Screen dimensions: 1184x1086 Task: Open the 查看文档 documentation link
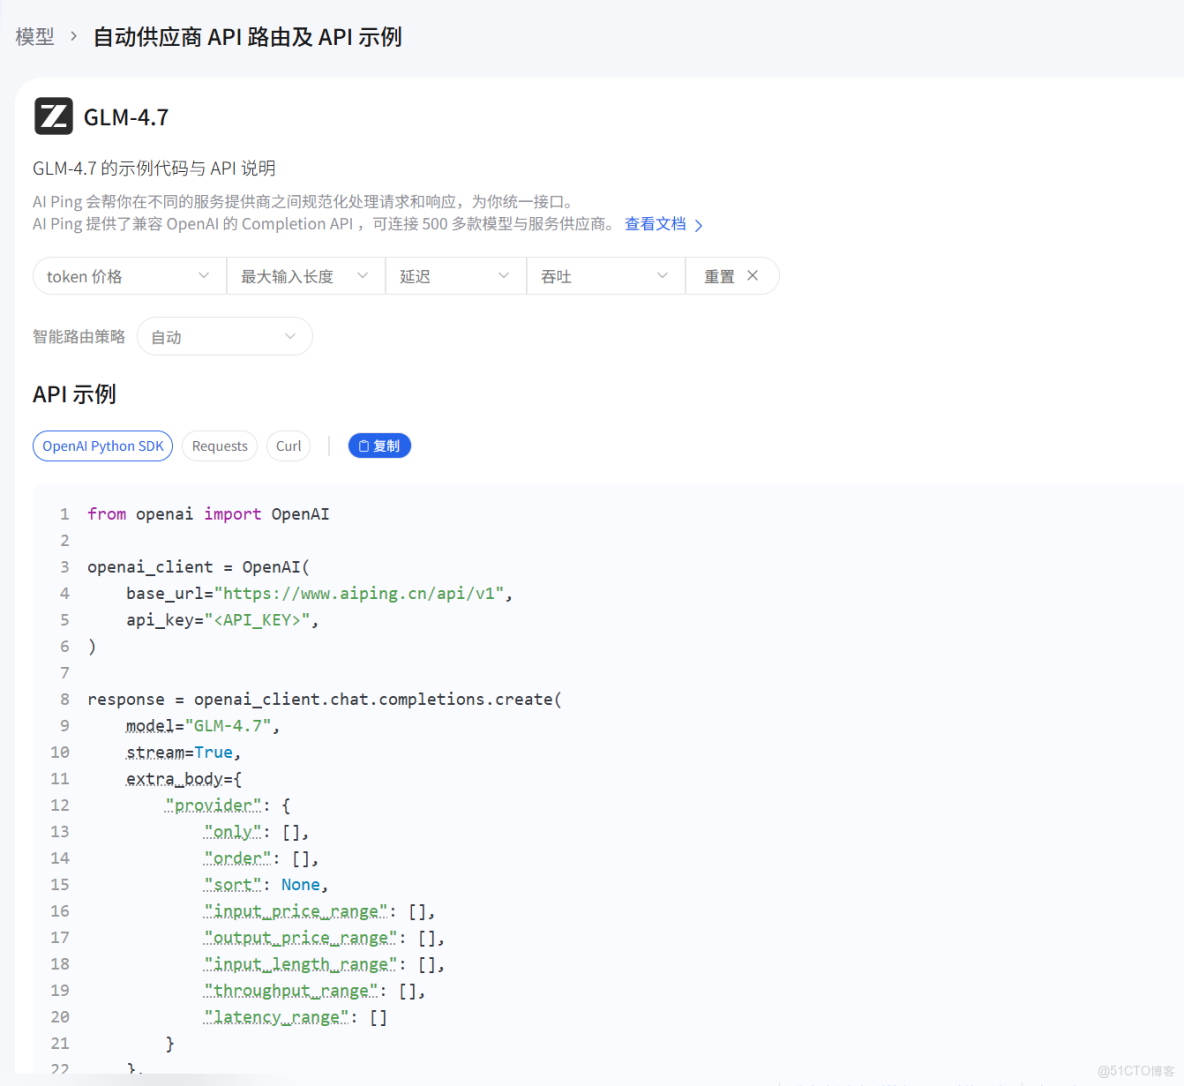(655, 224)
